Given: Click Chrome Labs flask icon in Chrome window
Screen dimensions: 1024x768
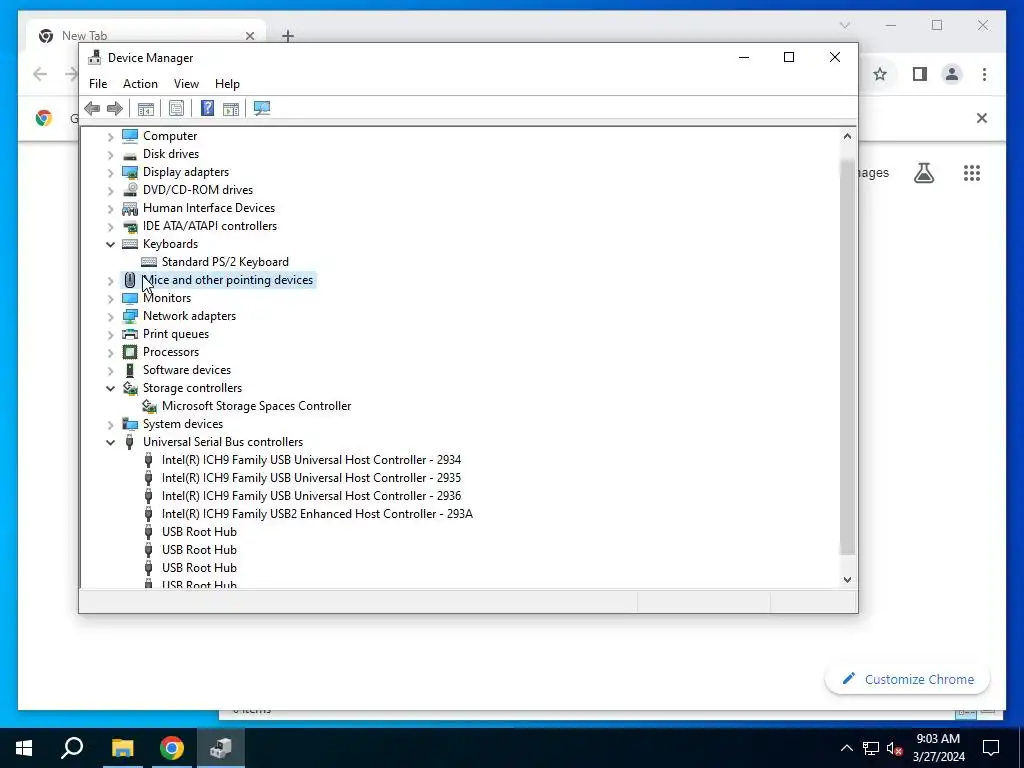Looking at the screenshot, I should pos(923,173).
